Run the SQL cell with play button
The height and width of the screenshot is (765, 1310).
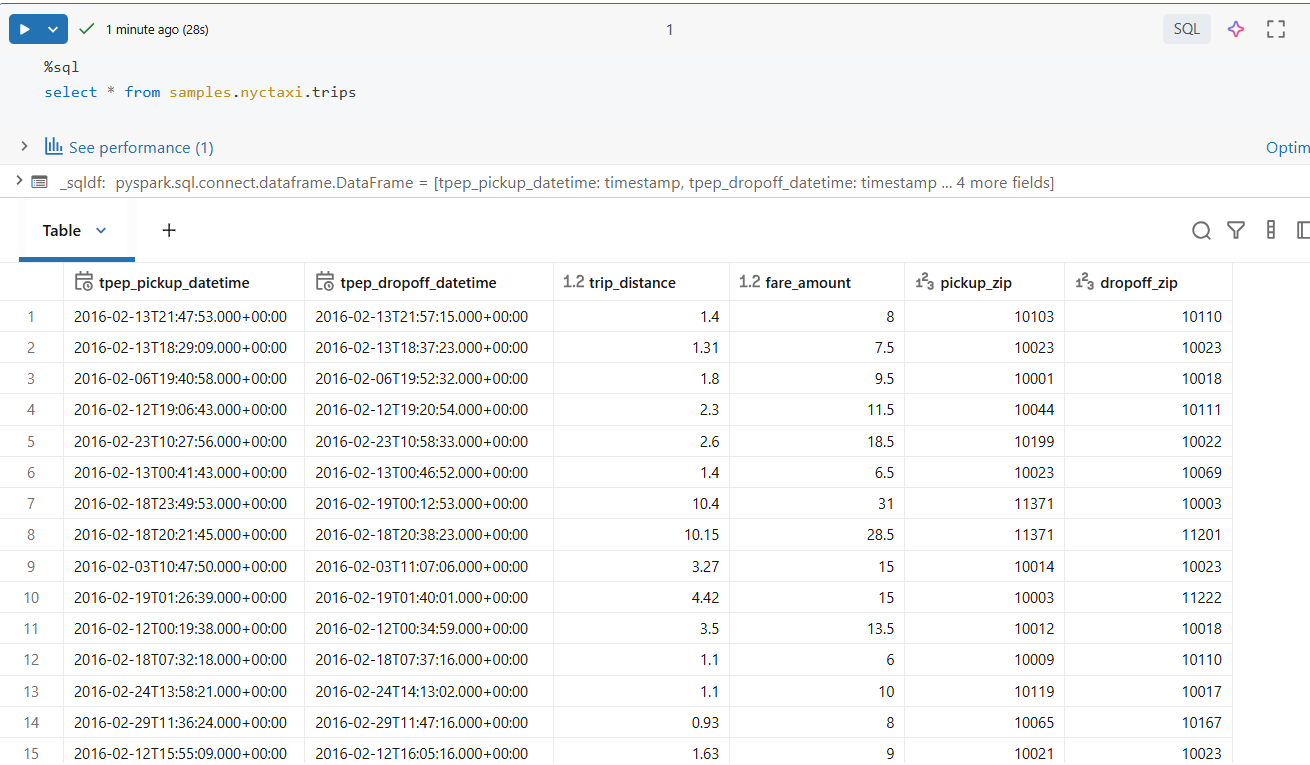tap(25, 30)
